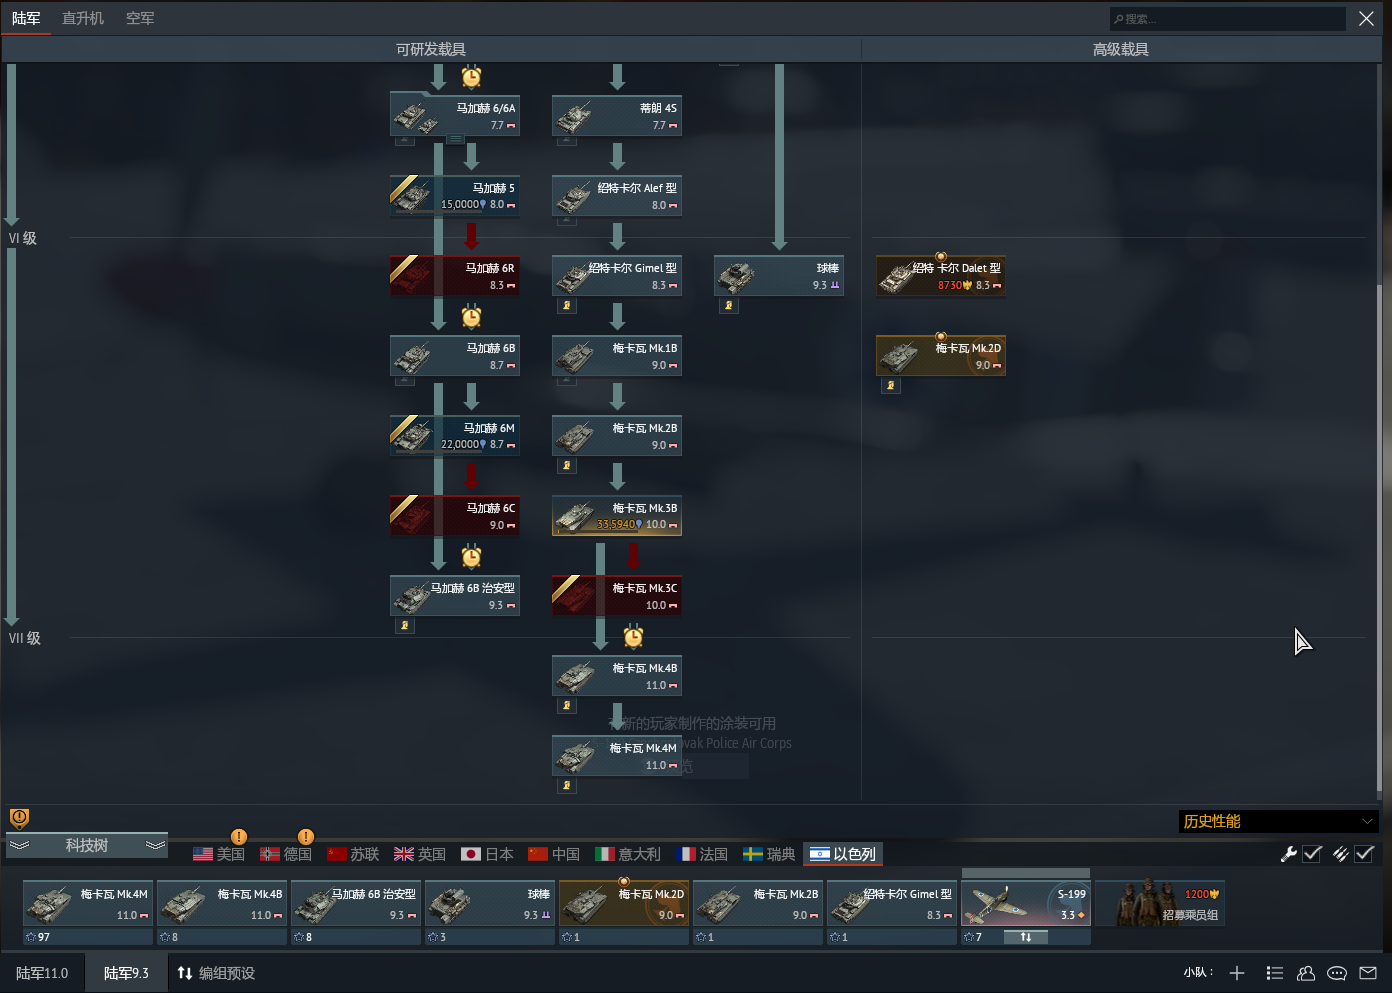1392x993 pixels.
Task: Select the 球棒 crew slot at bottom
Action: (490, 902)
